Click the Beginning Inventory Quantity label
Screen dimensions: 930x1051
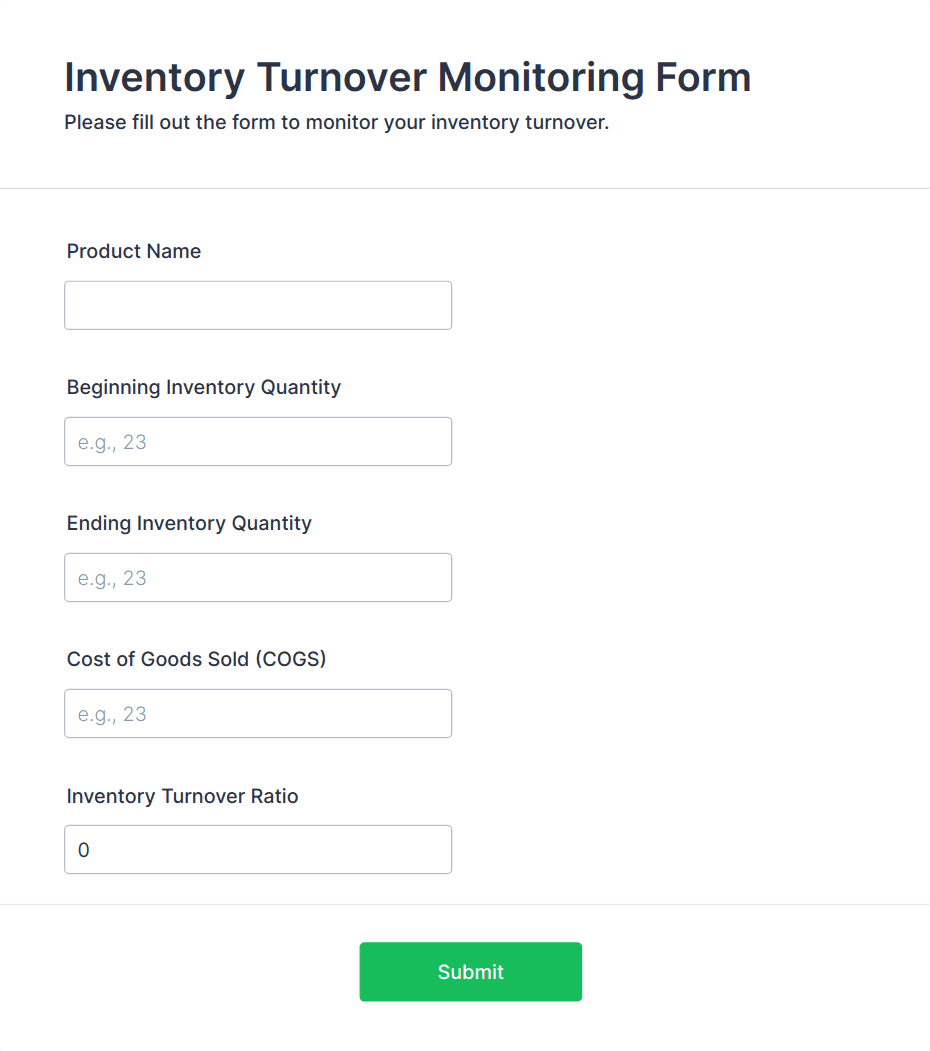click(x=204, y=387)
